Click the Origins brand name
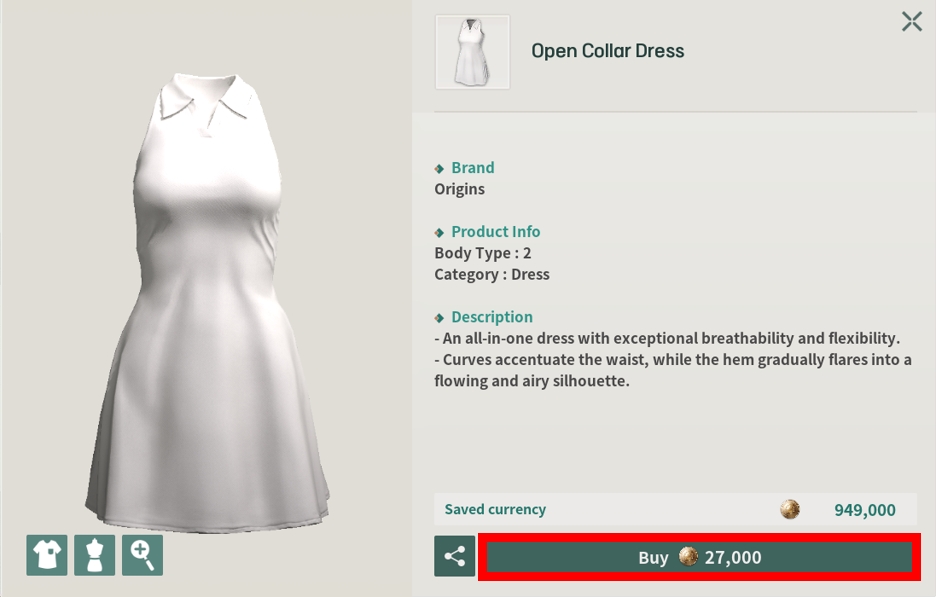The width and height of the screenshot is (936, 597). pos(459,189)
